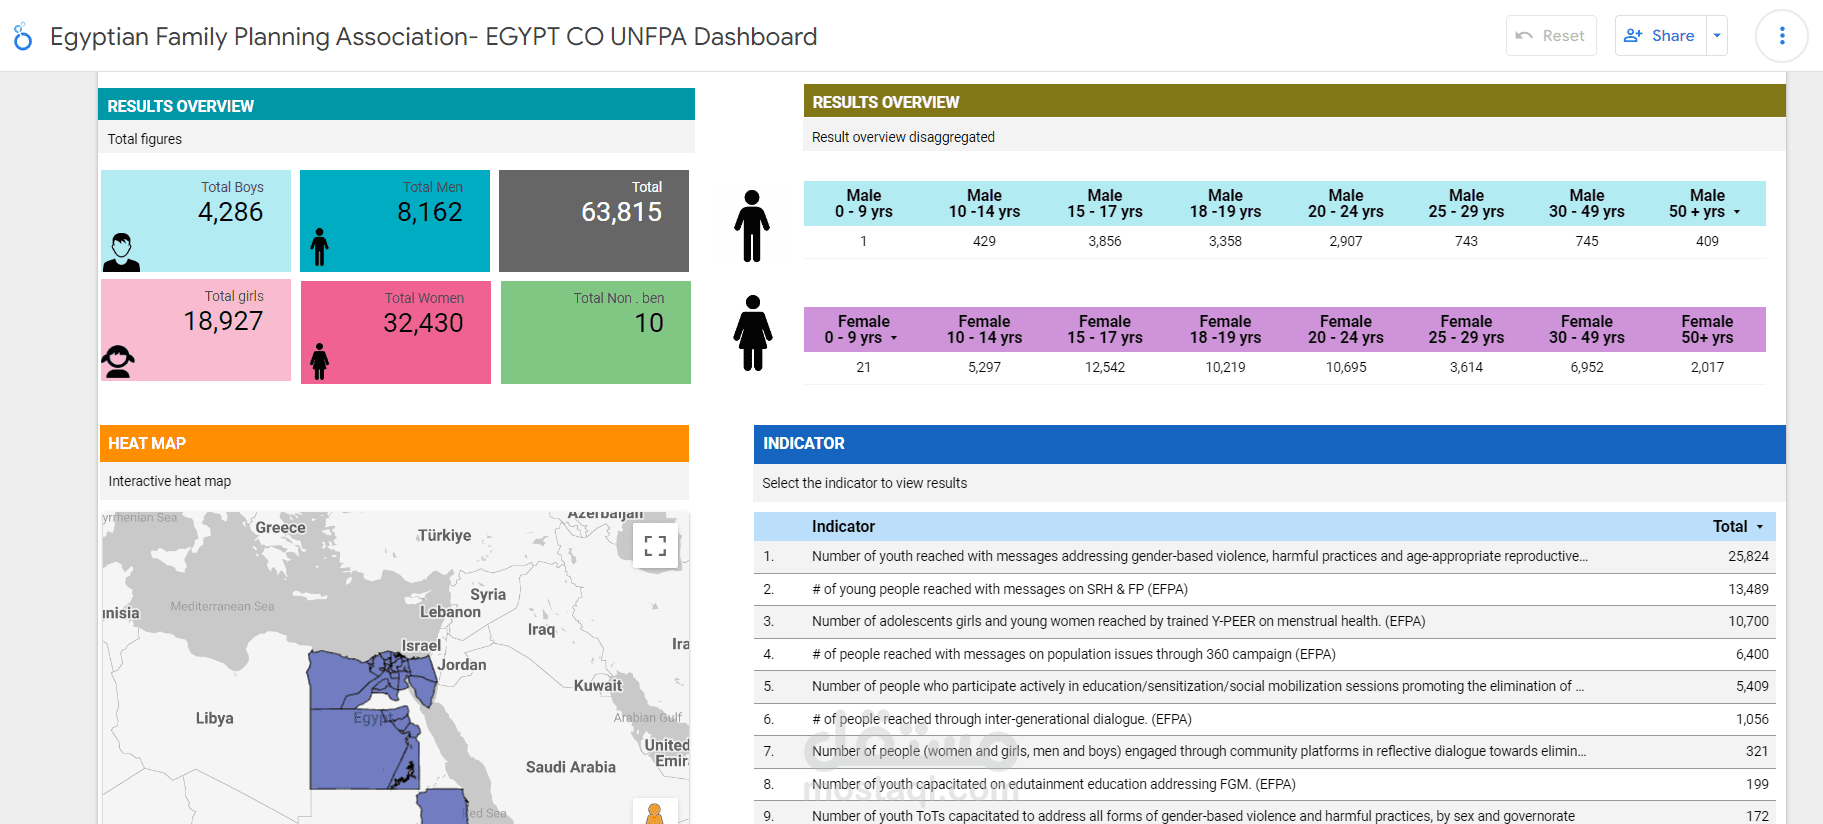The image size is (1823, 824).
Task: Click the girl avatar in Total girls
Action: click(118, 361)
